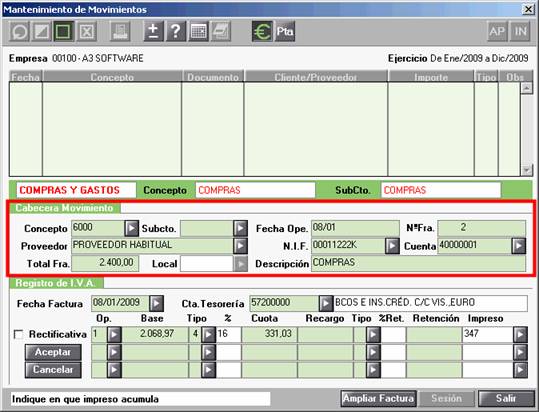Click the crossed-box delete toolbar icon
The height and width of the screenshot is (412, 539).
coord(86,32)
